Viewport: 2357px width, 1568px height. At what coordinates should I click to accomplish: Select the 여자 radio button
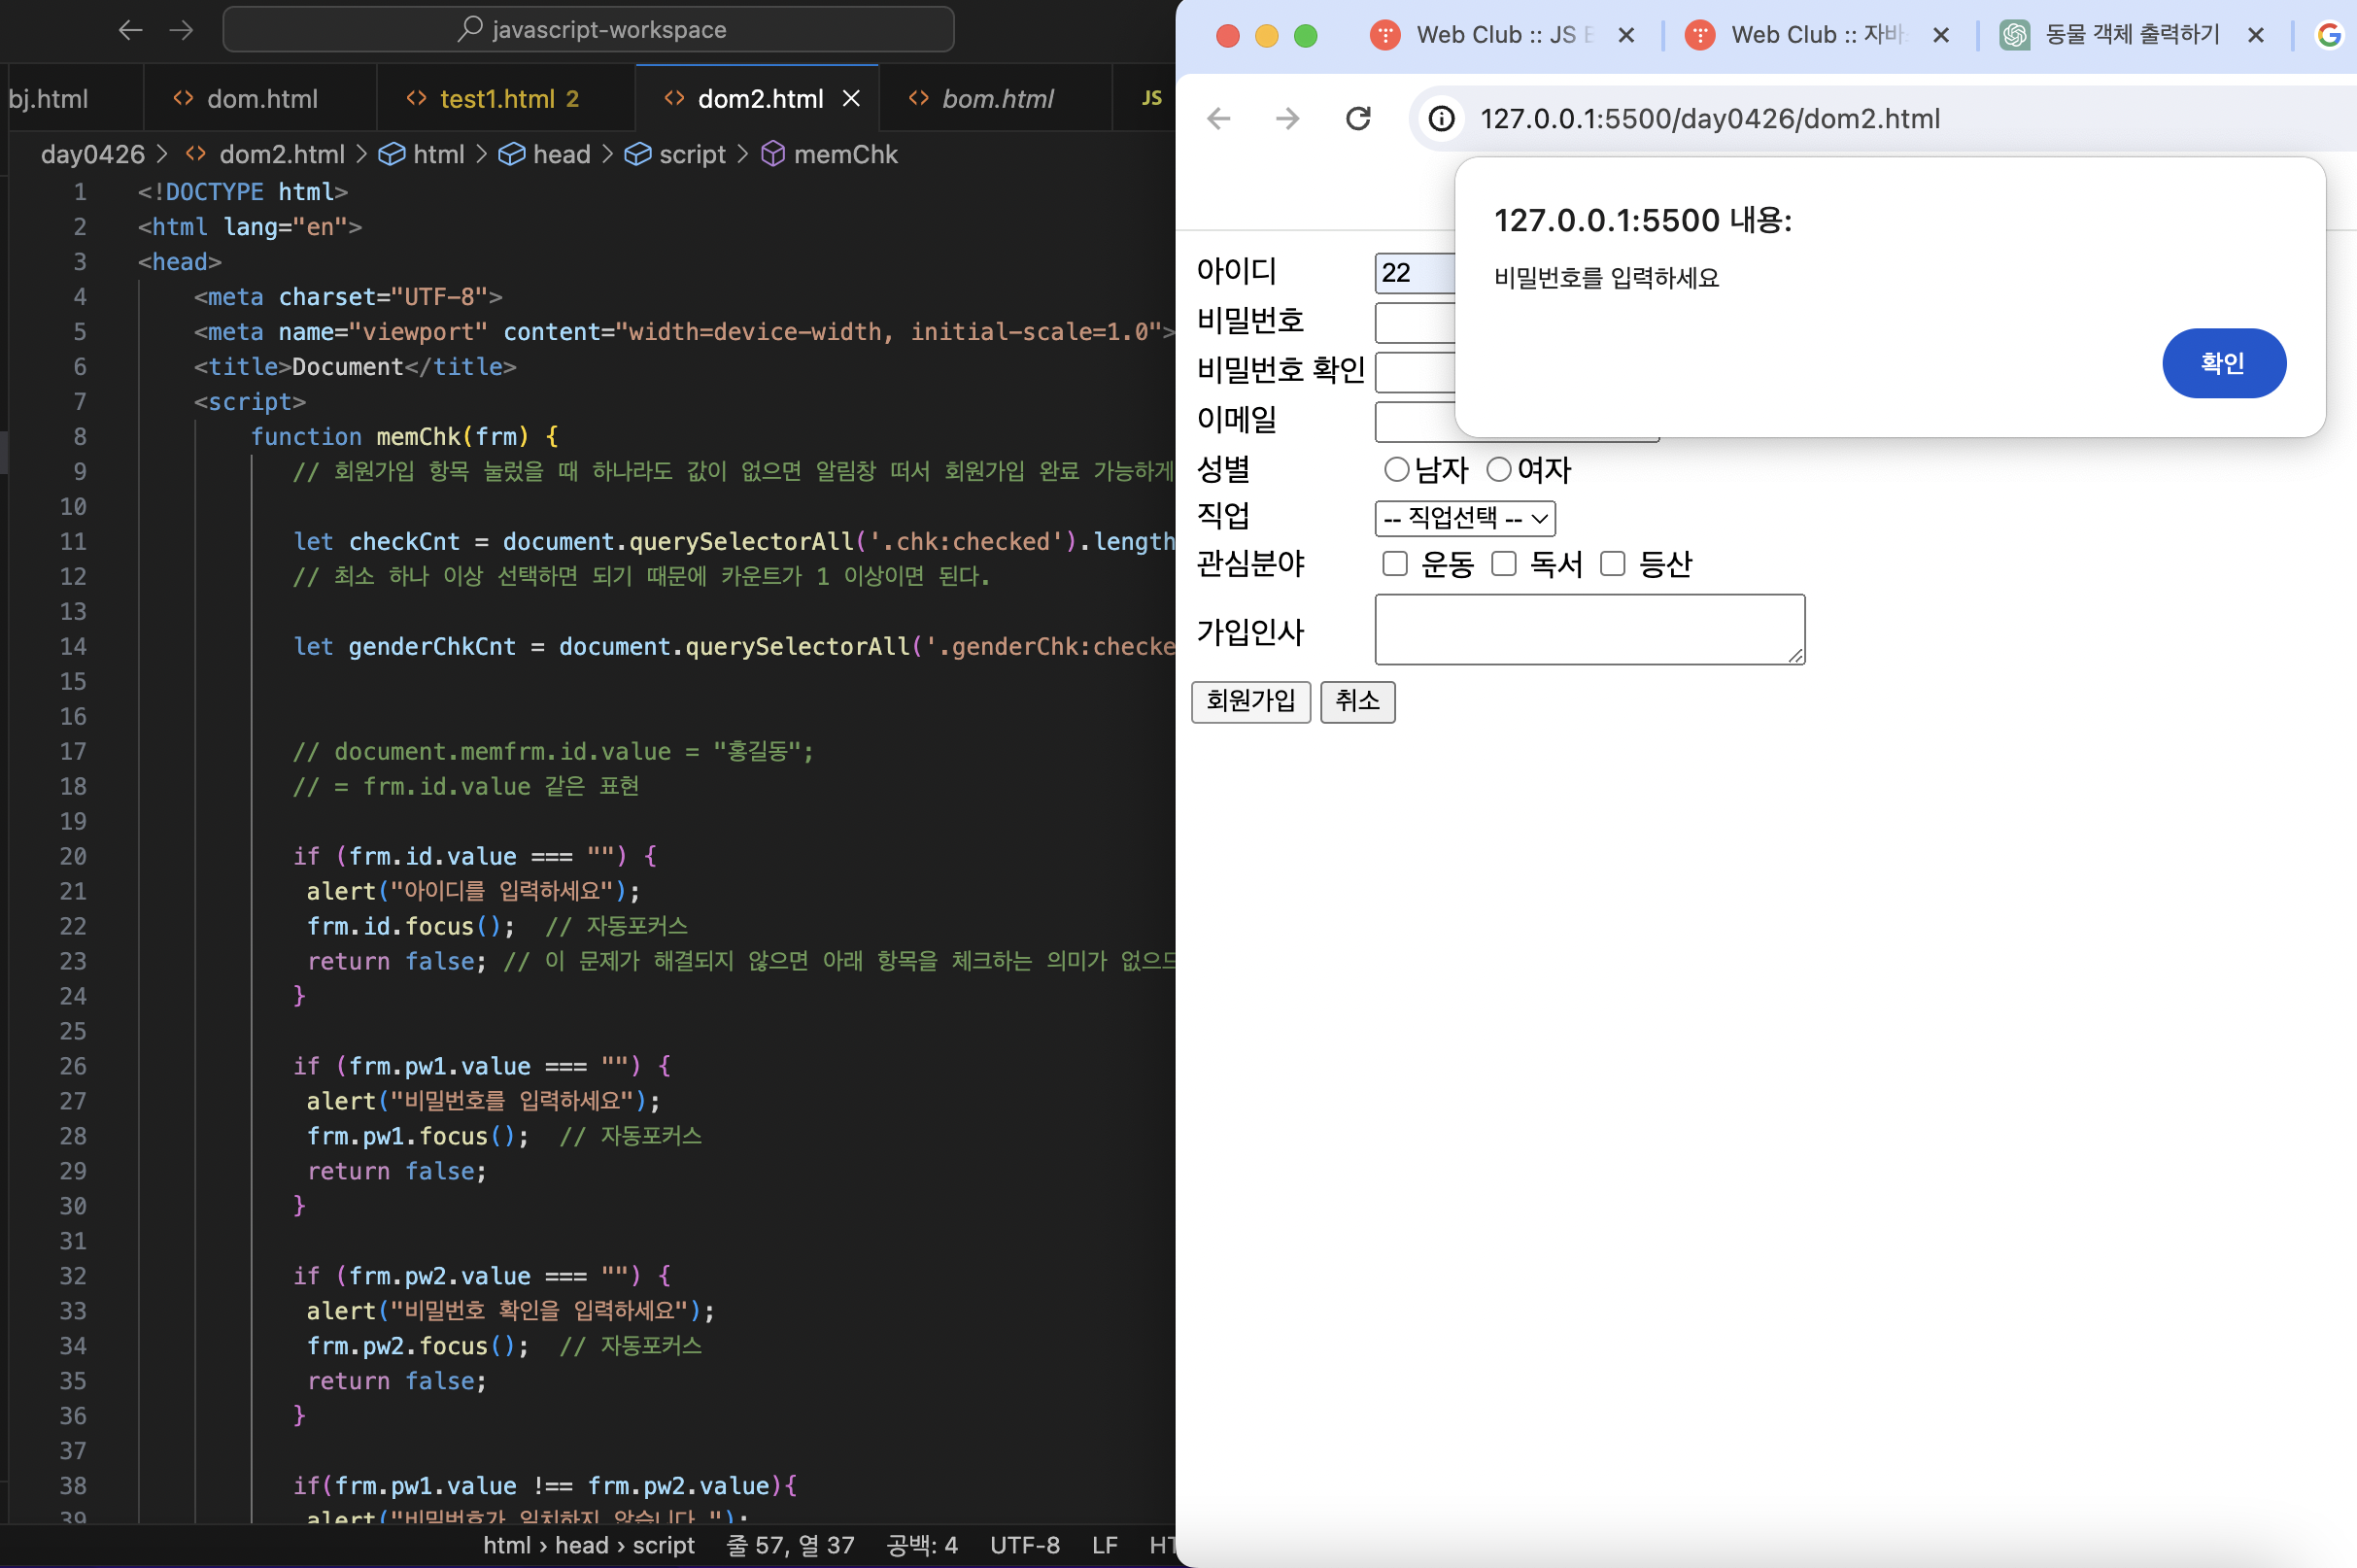pos(1498,469)
